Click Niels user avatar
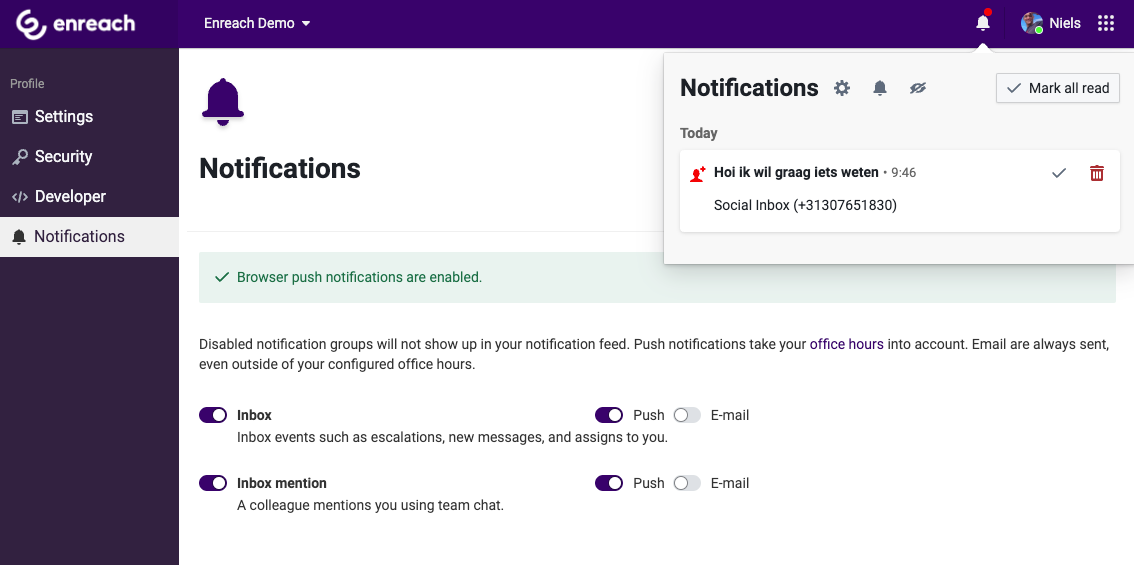This screenshot has width=1134, height=565. click(x=1032, y=23)
